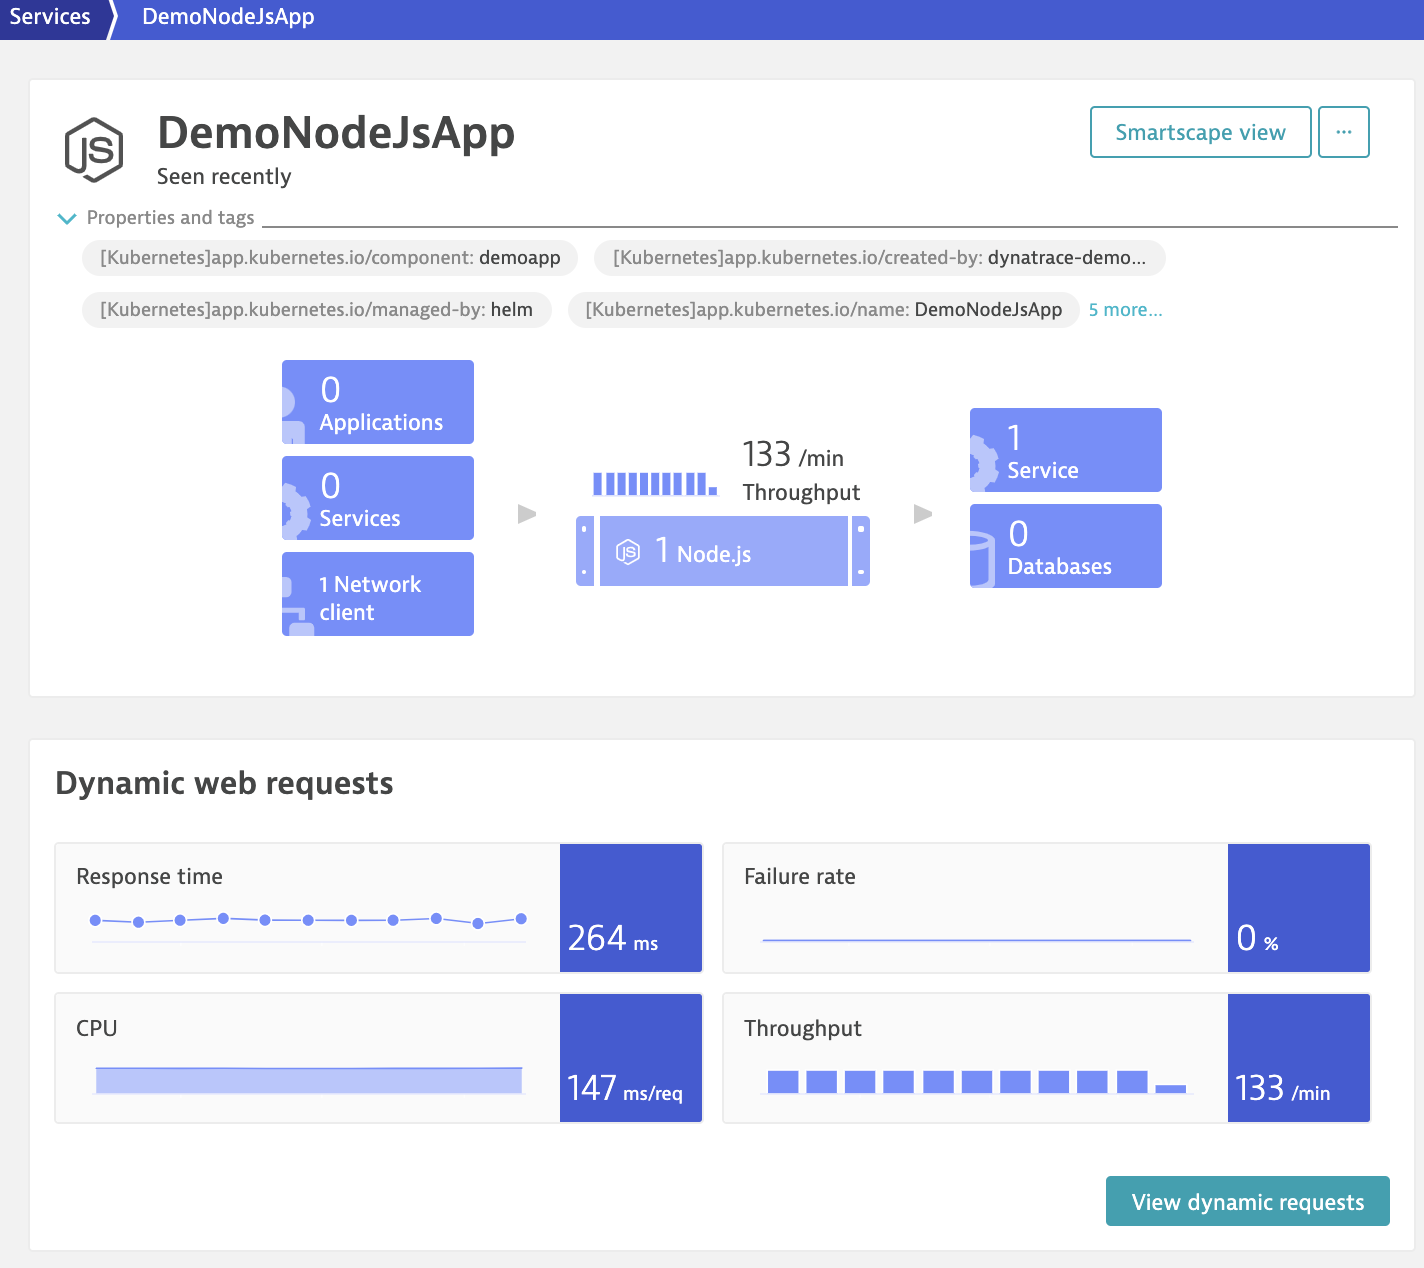Open the Response time chart card
The width and height of the screenshot is (1424, 1268).
tap(379, 908)
